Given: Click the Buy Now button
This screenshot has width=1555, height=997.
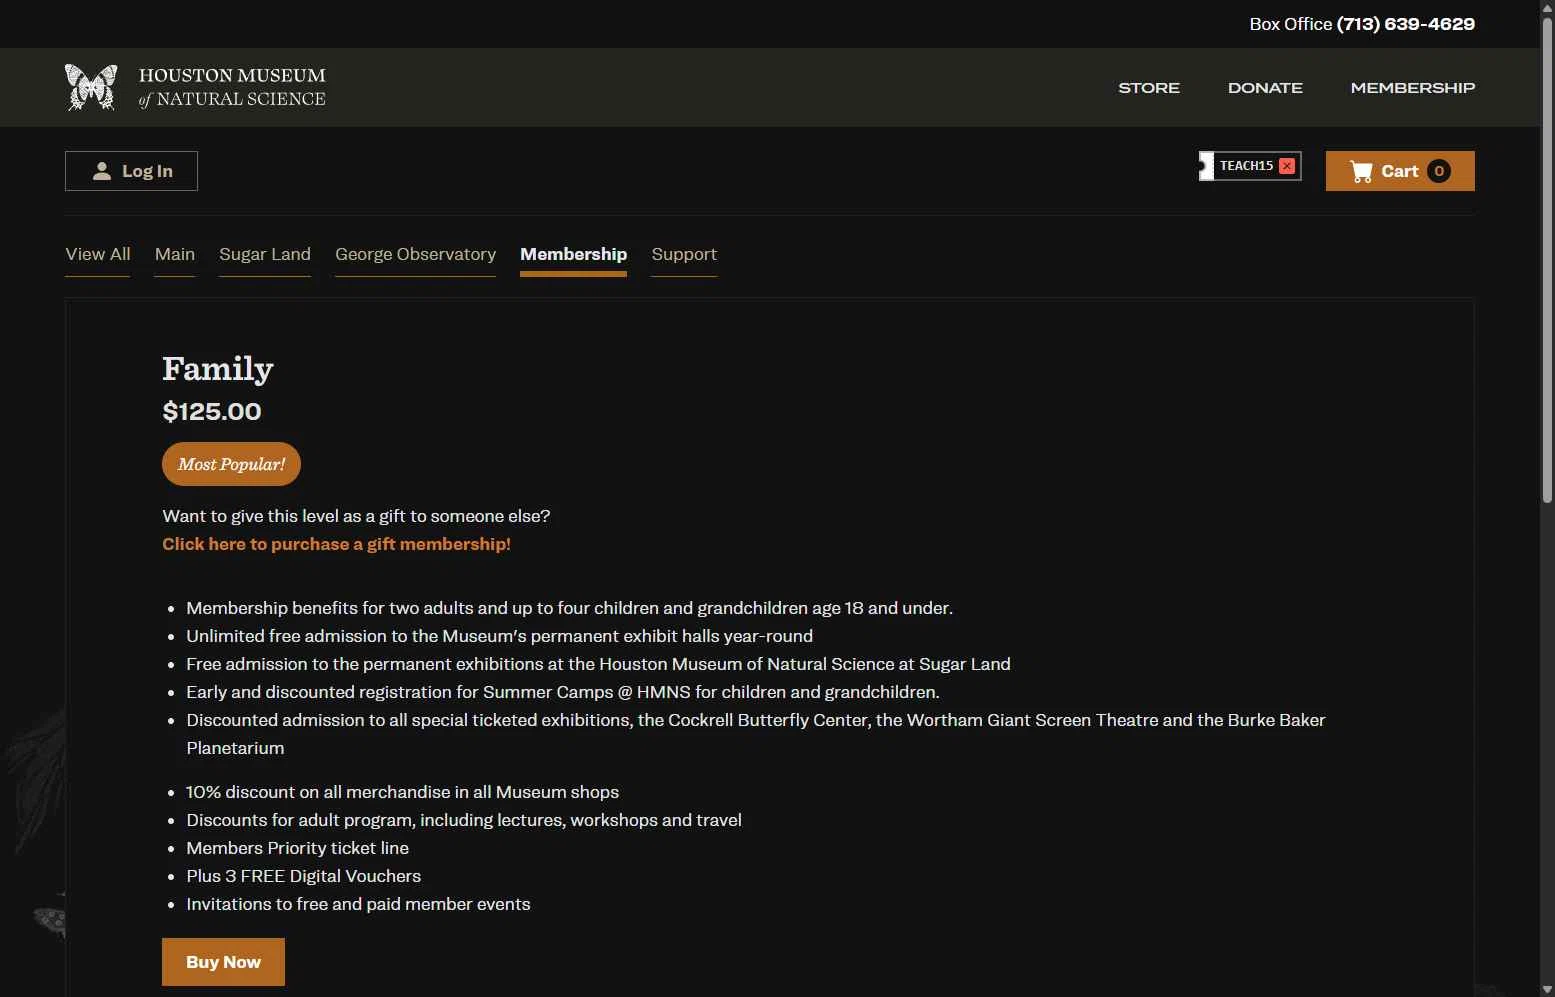Looking at the screenshot, I should point(223,962).
